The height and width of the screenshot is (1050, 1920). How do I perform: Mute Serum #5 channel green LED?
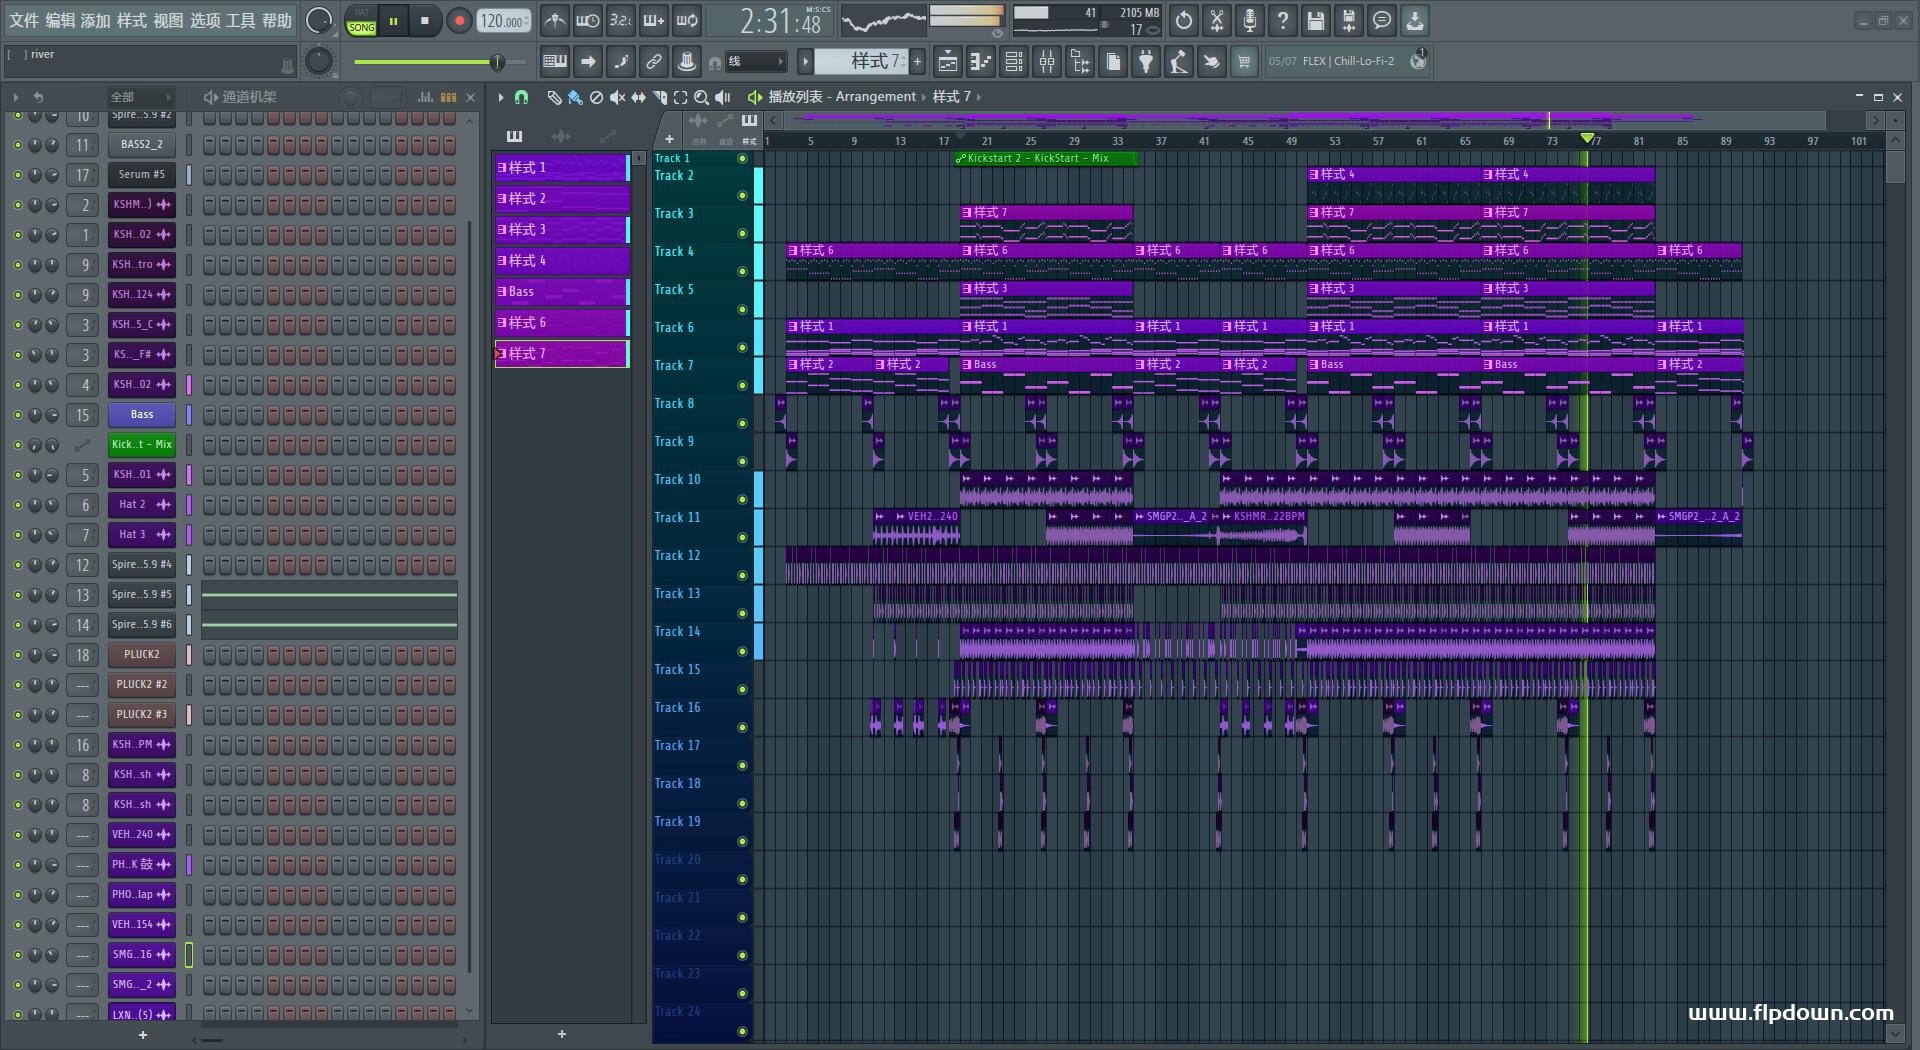pos(17,175)
